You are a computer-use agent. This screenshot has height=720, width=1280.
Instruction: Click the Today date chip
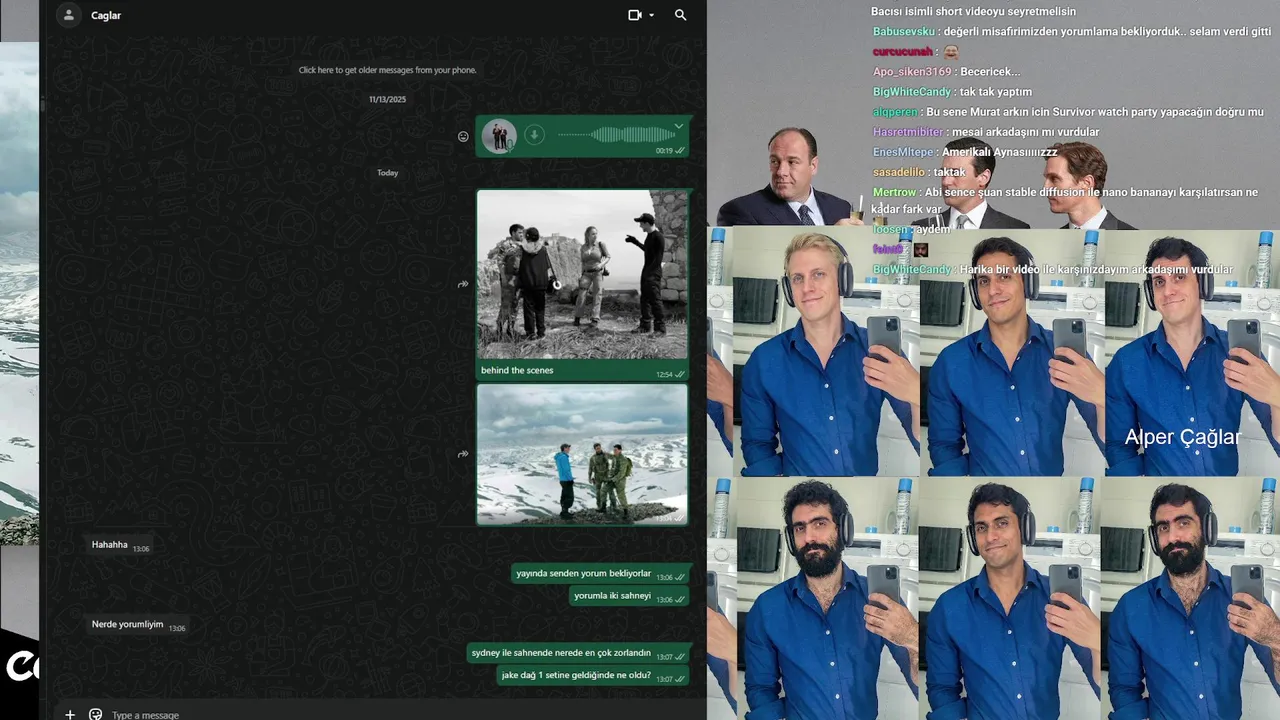tap(387, 173)
